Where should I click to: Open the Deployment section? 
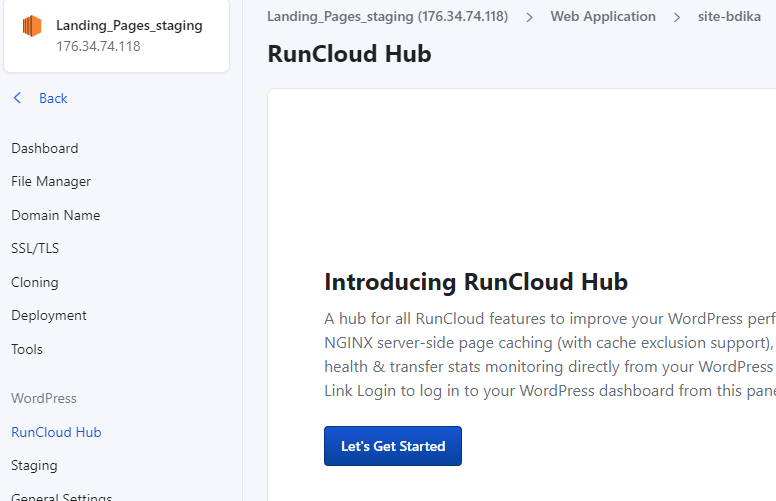49,315
